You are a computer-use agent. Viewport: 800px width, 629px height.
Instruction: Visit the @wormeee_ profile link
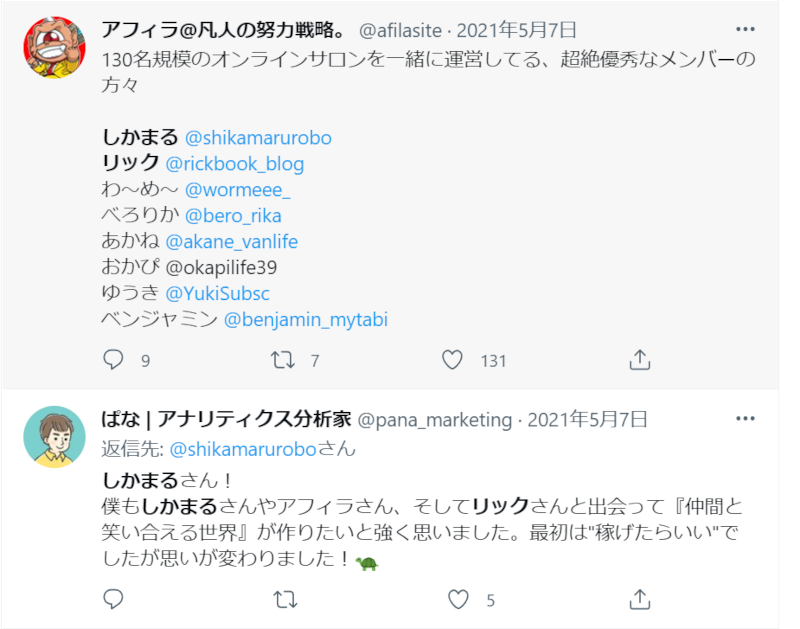[237, 190]
